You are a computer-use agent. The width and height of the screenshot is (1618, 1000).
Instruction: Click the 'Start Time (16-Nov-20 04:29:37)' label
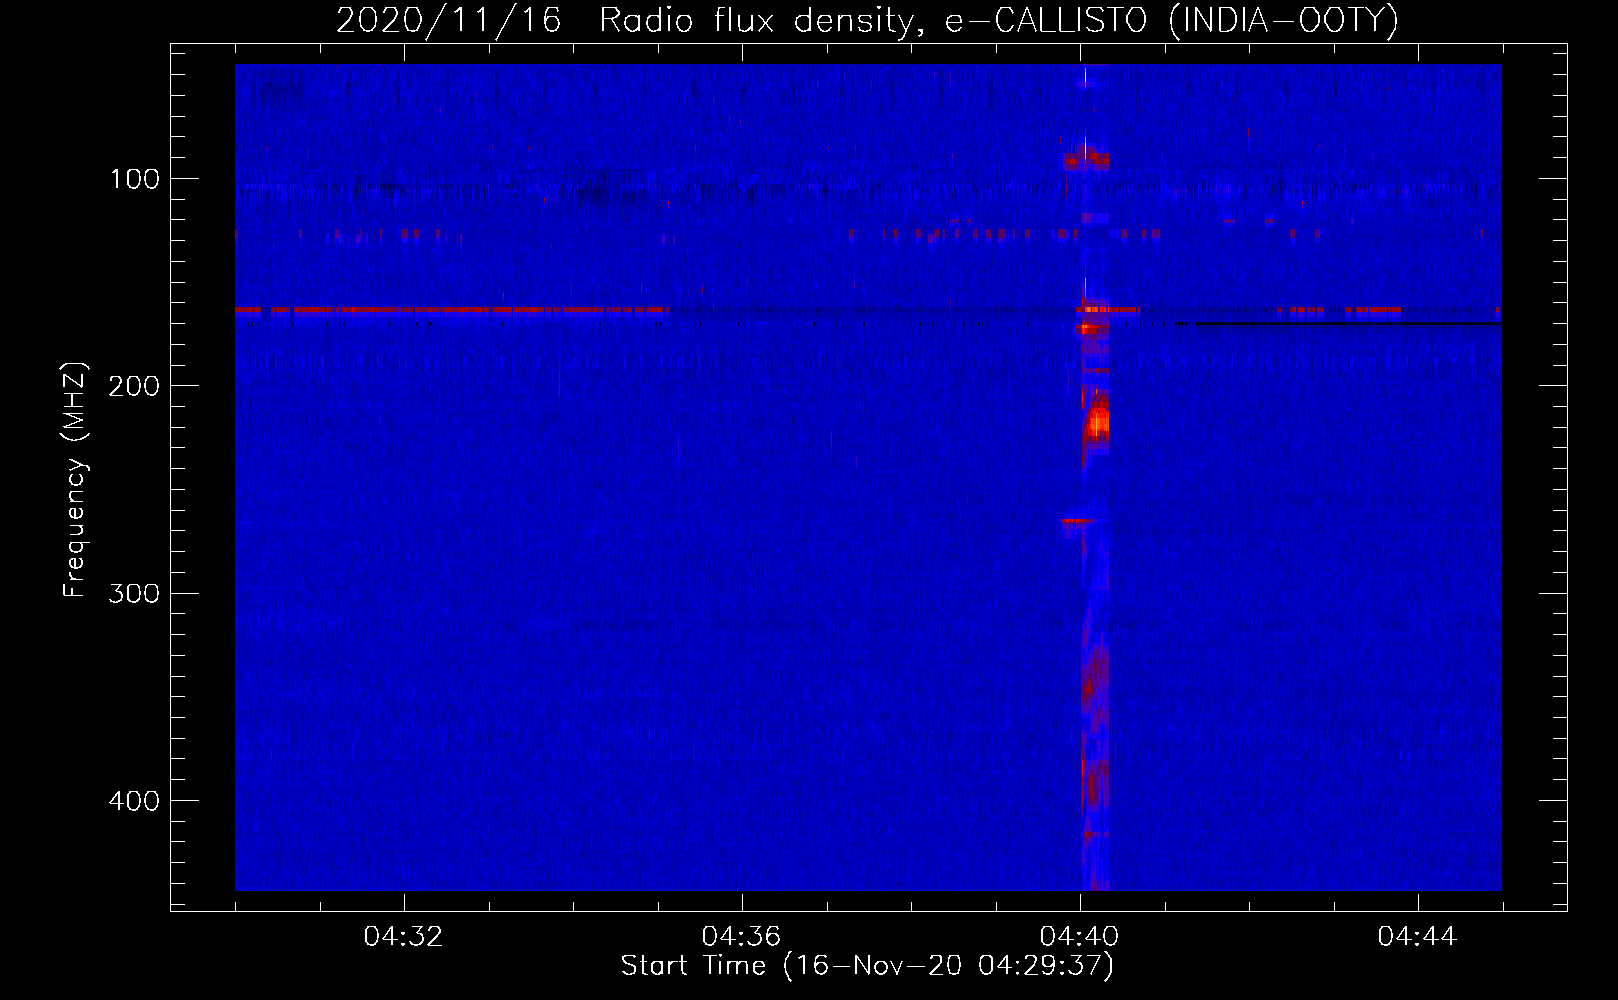pyautogui.click(x=867, y=966)
